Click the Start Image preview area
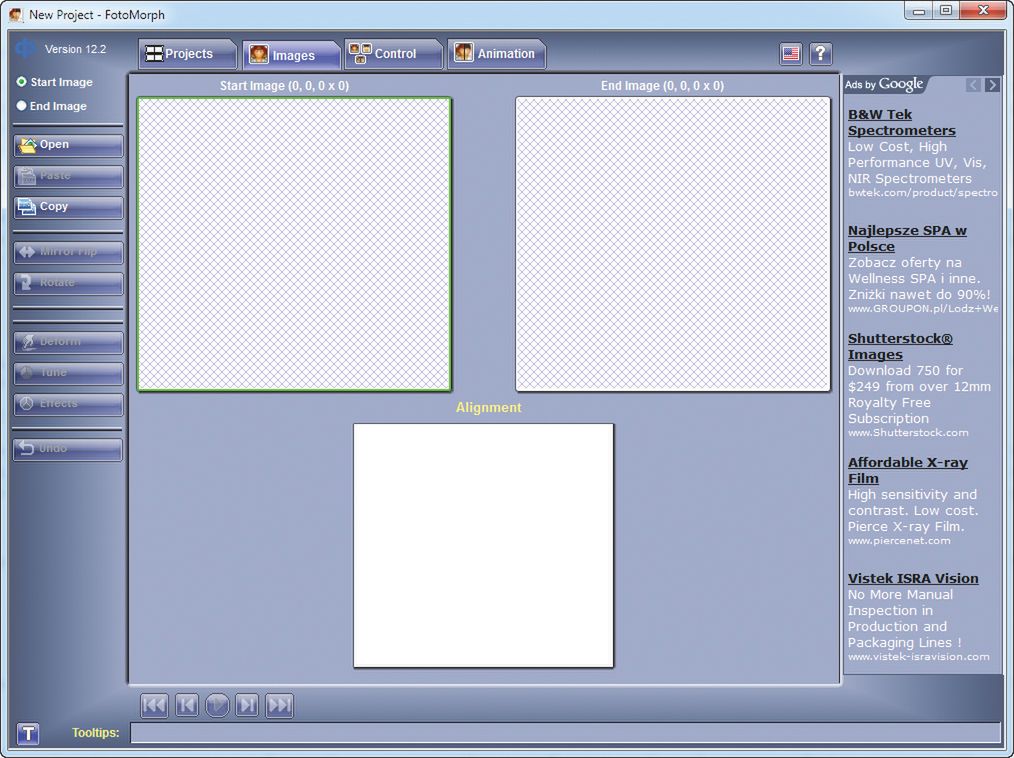The width and height of the screenshot is (1014, 758). point(294,244)
